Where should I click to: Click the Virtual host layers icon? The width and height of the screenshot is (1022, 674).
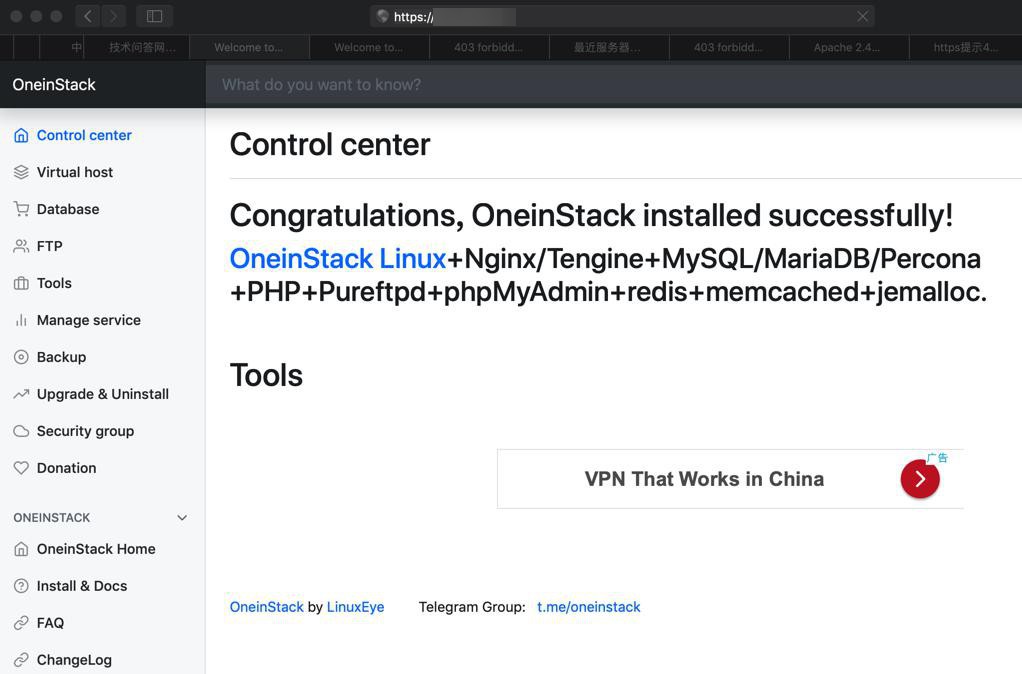pyautogui.click(x=21, y=172)
